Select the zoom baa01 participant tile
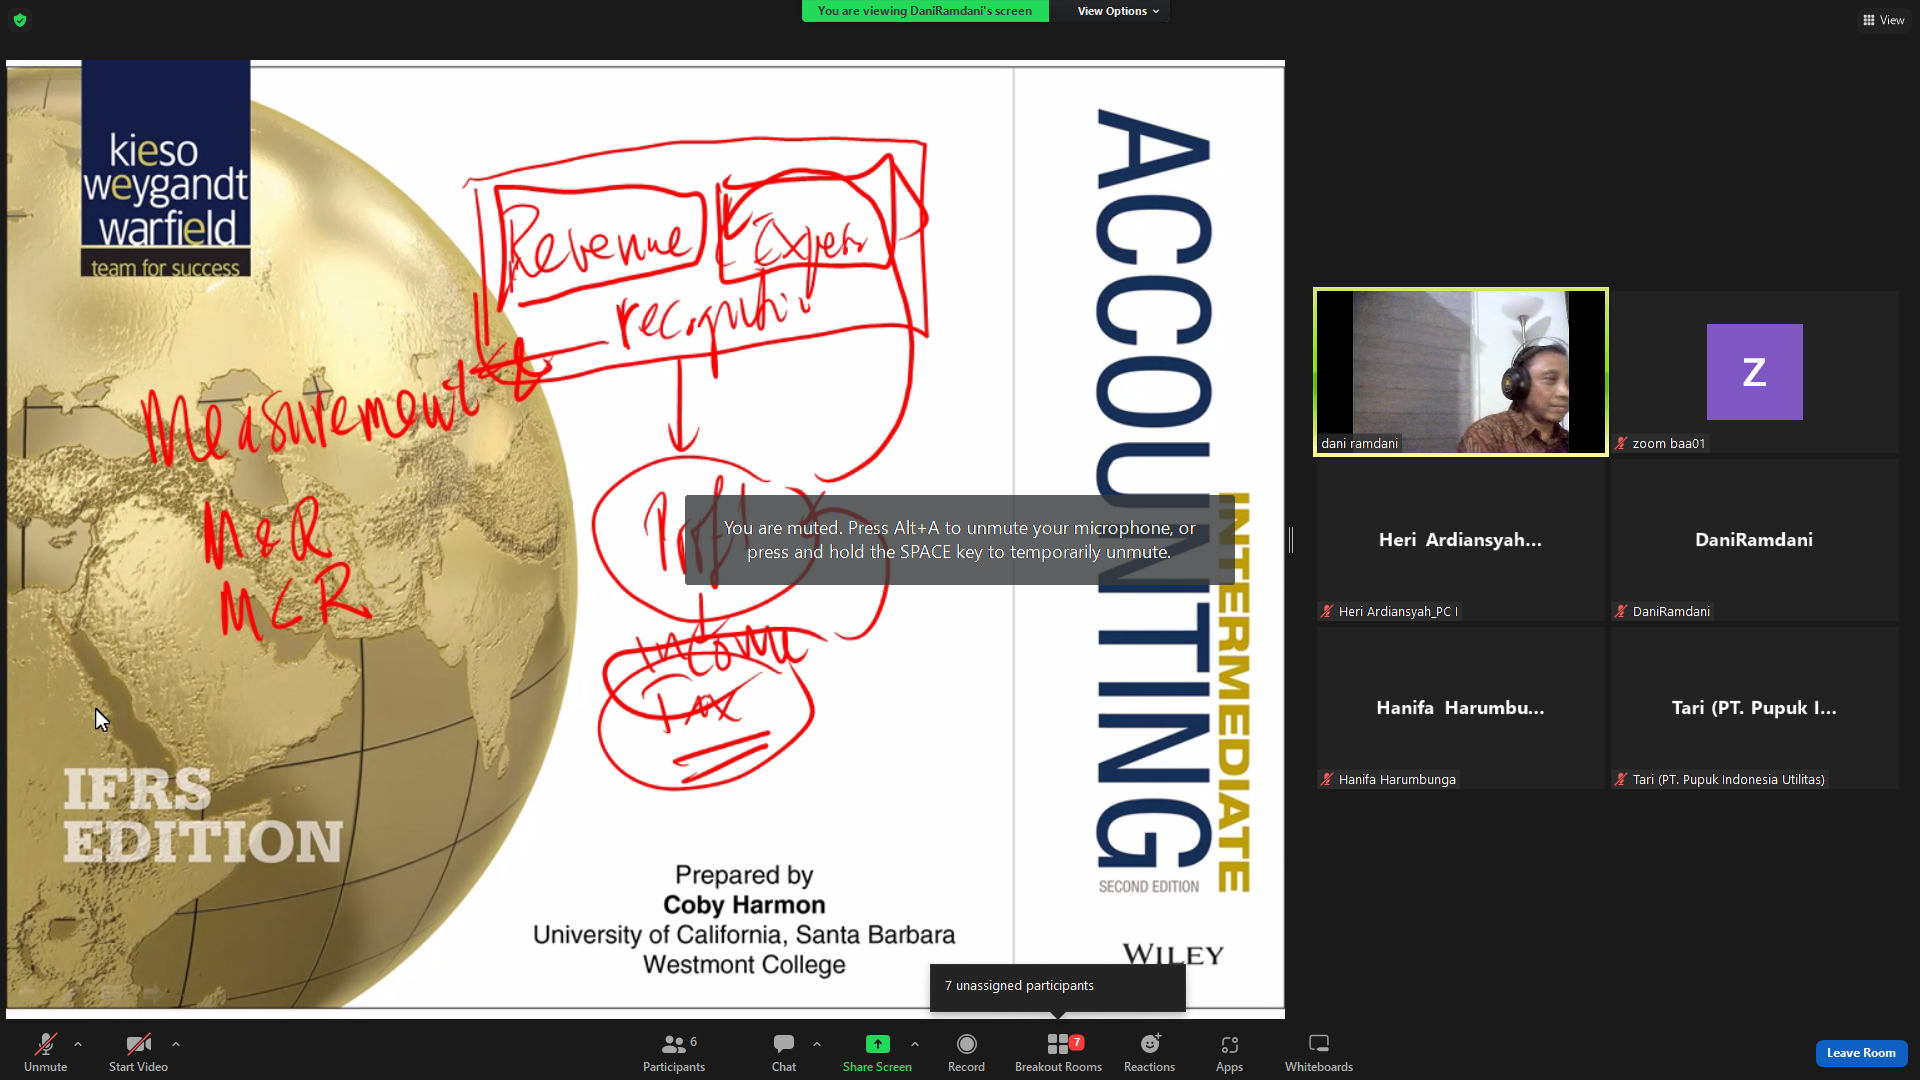This screenshot has width=1920, height=1080. (1754, 372)
